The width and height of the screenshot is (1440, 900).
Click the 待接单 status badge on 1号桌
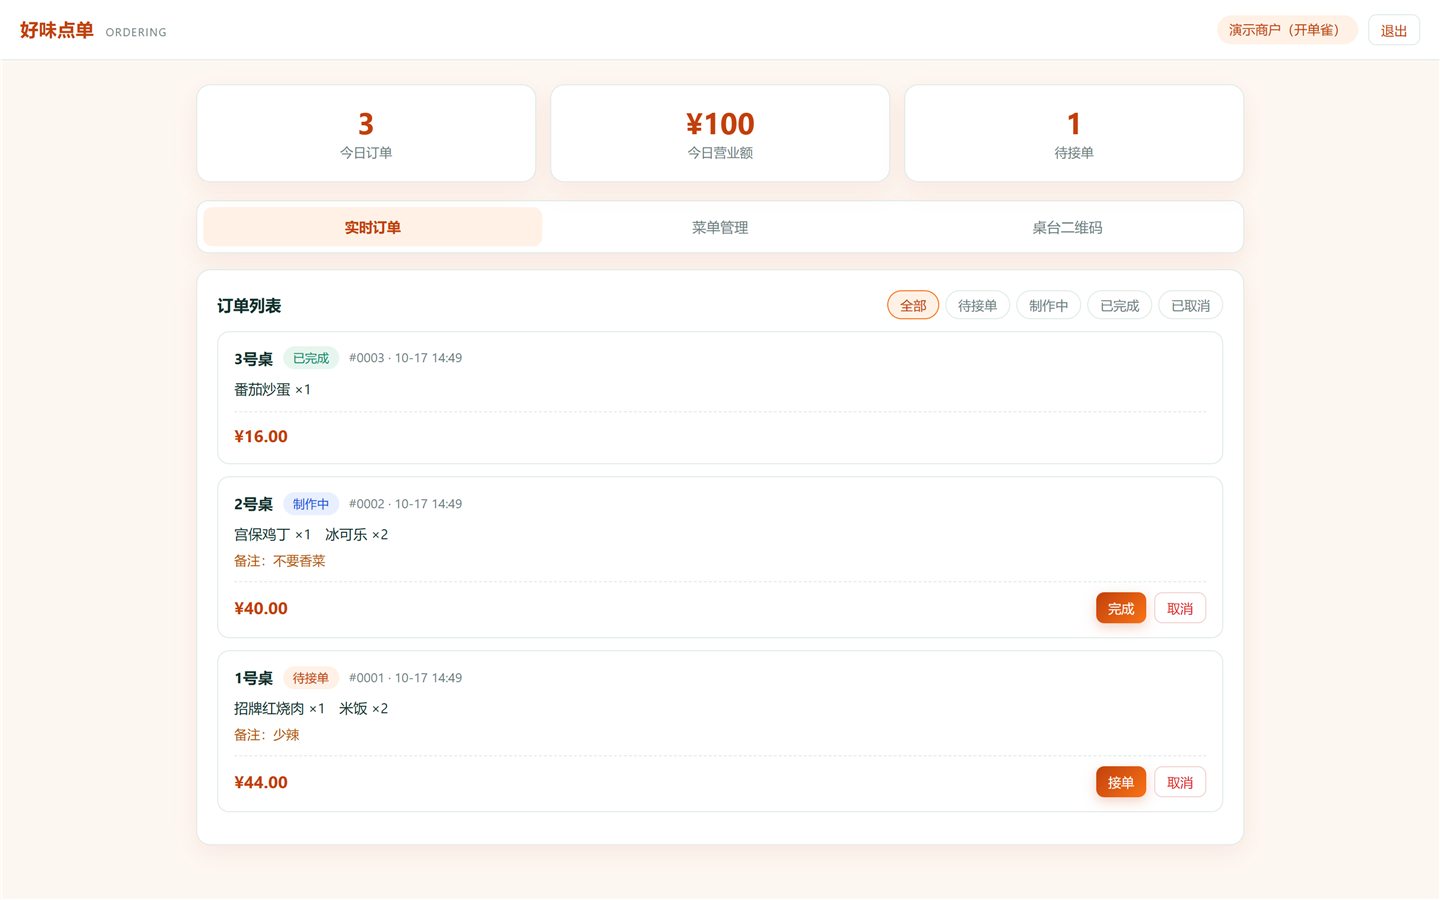311,678
